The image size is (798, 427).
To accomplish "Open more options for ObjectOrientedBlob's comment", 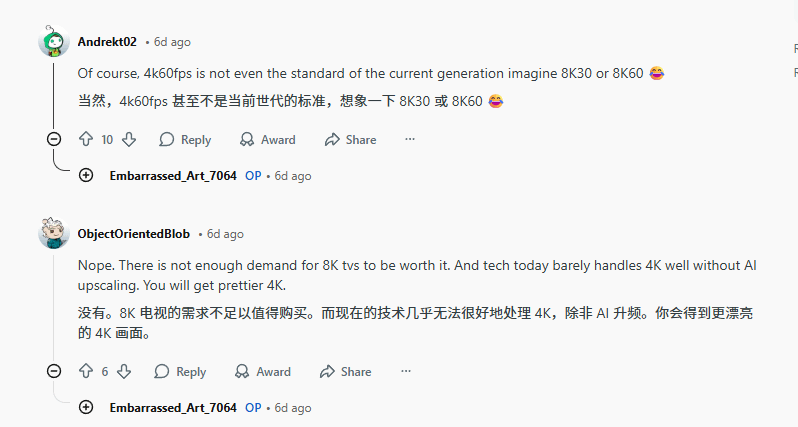I will coord(405,372).
